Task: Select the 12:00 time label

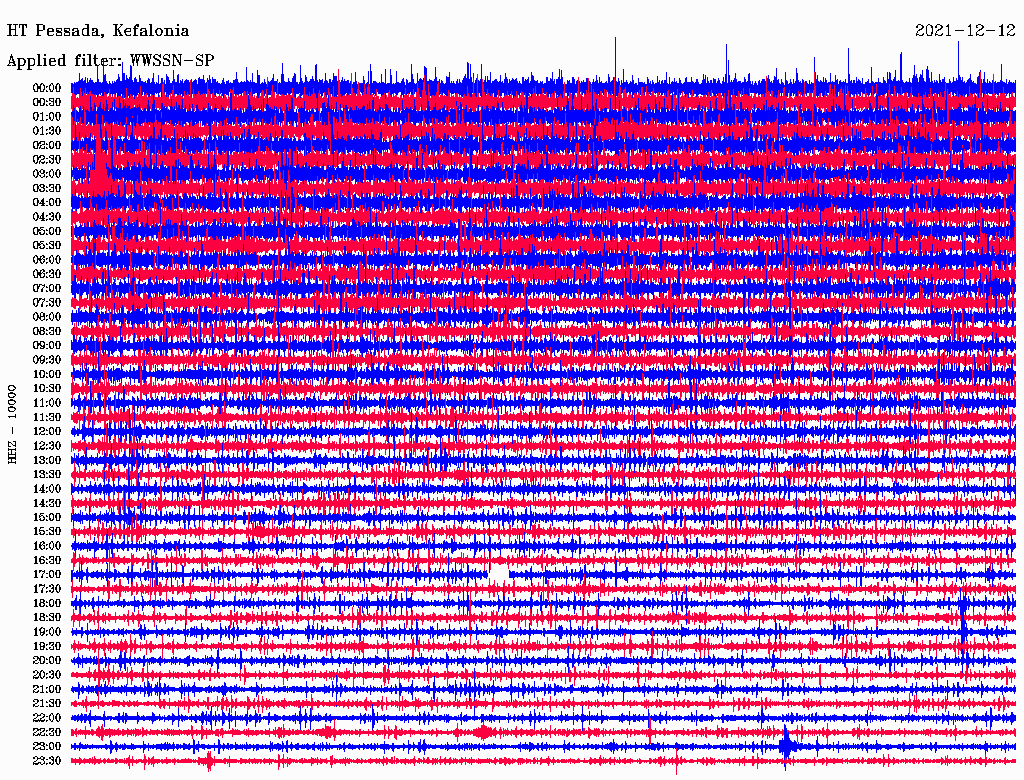Action: click(x=47, y=432)
